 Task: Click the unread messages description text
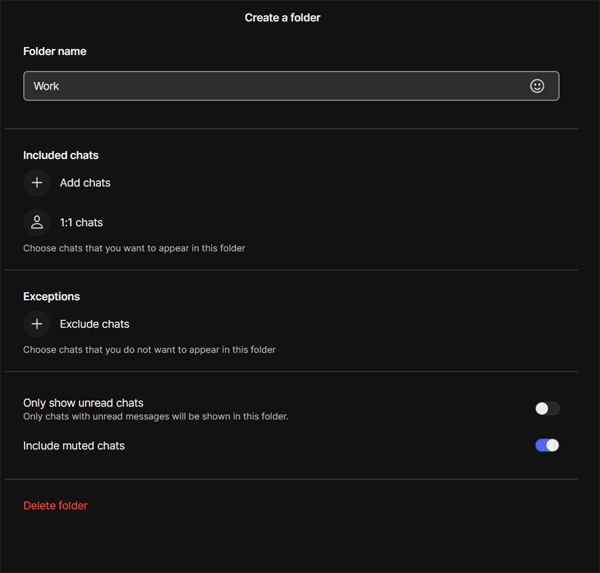[155, 417]
